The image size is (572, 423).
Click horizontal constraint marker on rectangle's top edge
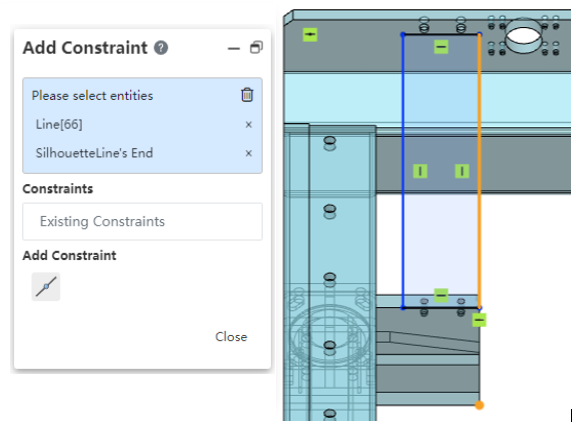[x=441, y=47]
